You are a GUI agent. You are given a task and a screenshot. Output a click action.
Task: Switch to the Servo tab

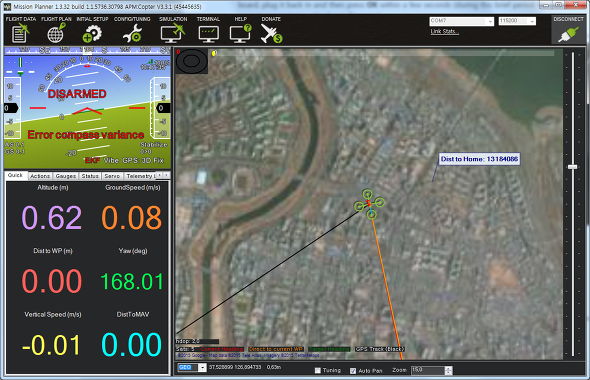tap(112, 176)
